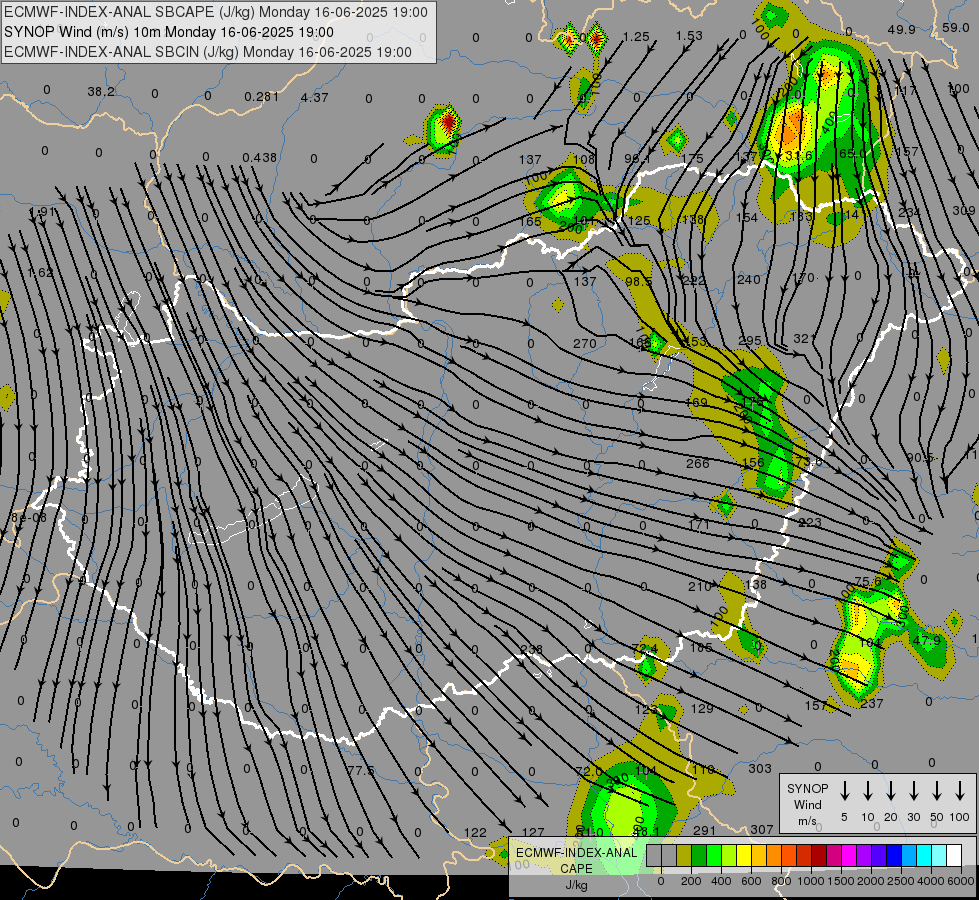The image size is (979, 900).
Task: Click the ECMWF-INDEX-ANAL CAPE legend title
Action: pyautogui.click(x=576, y=860)
